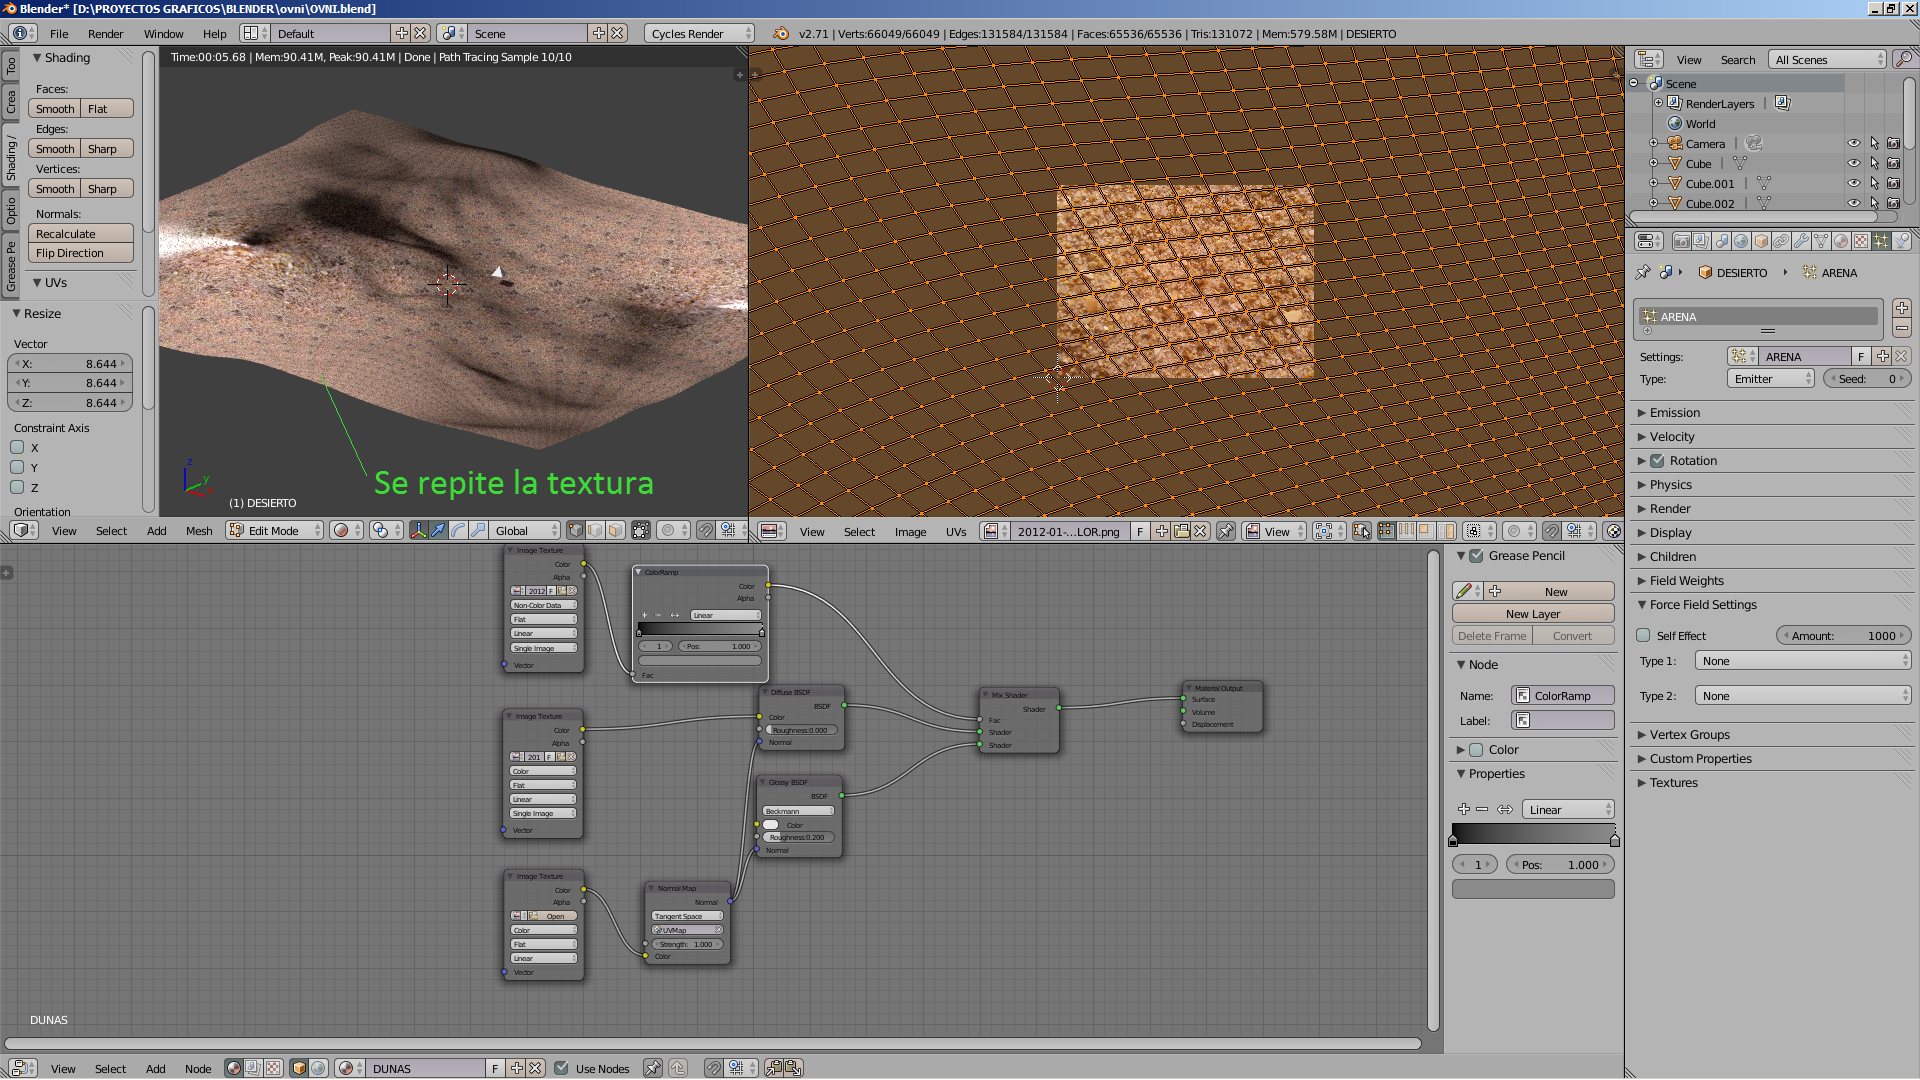Expand the Emission panel

pos(1675,413)
